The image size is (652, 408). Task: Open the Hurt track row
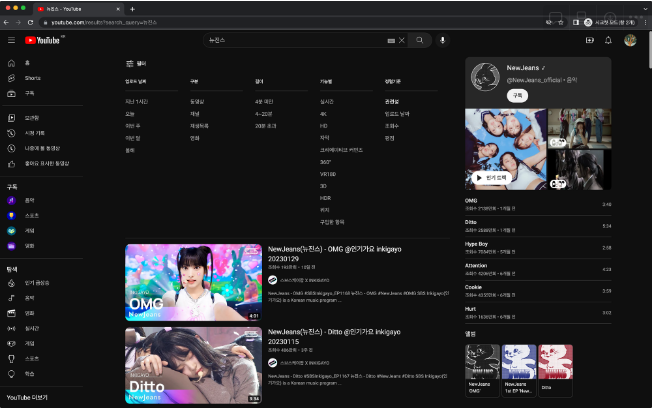click(538, 313)
